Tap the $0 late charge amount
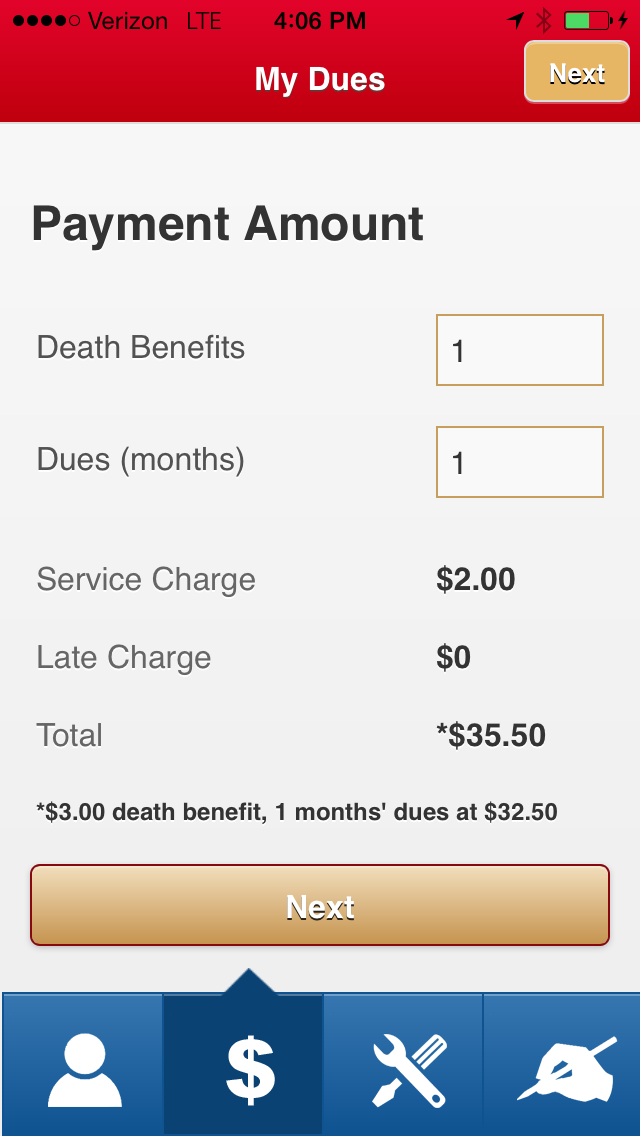The image size is (640, 1136). (x=454, y=657)
